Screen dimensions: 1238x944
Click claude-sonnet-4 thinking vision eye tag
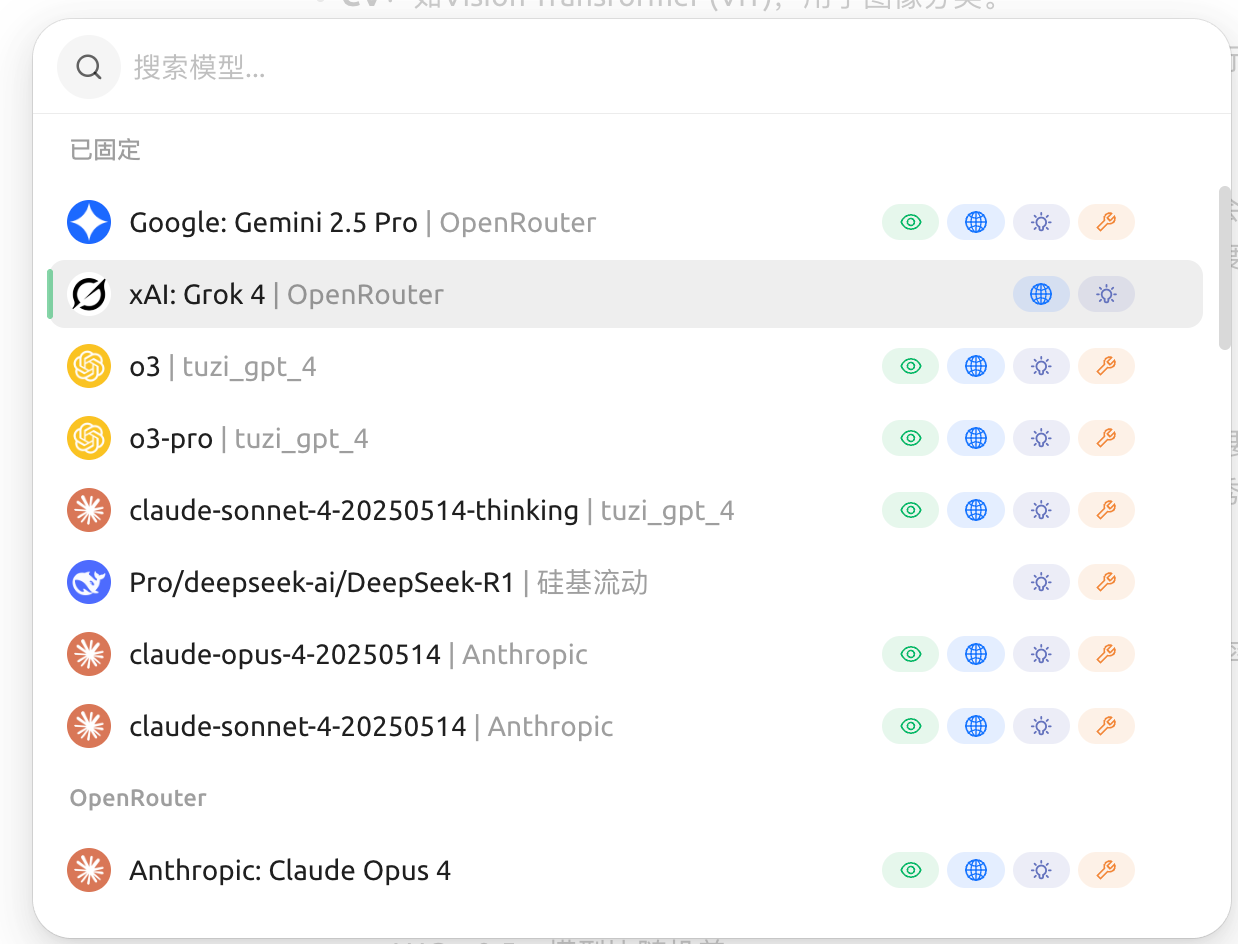(x=910, y=510)
